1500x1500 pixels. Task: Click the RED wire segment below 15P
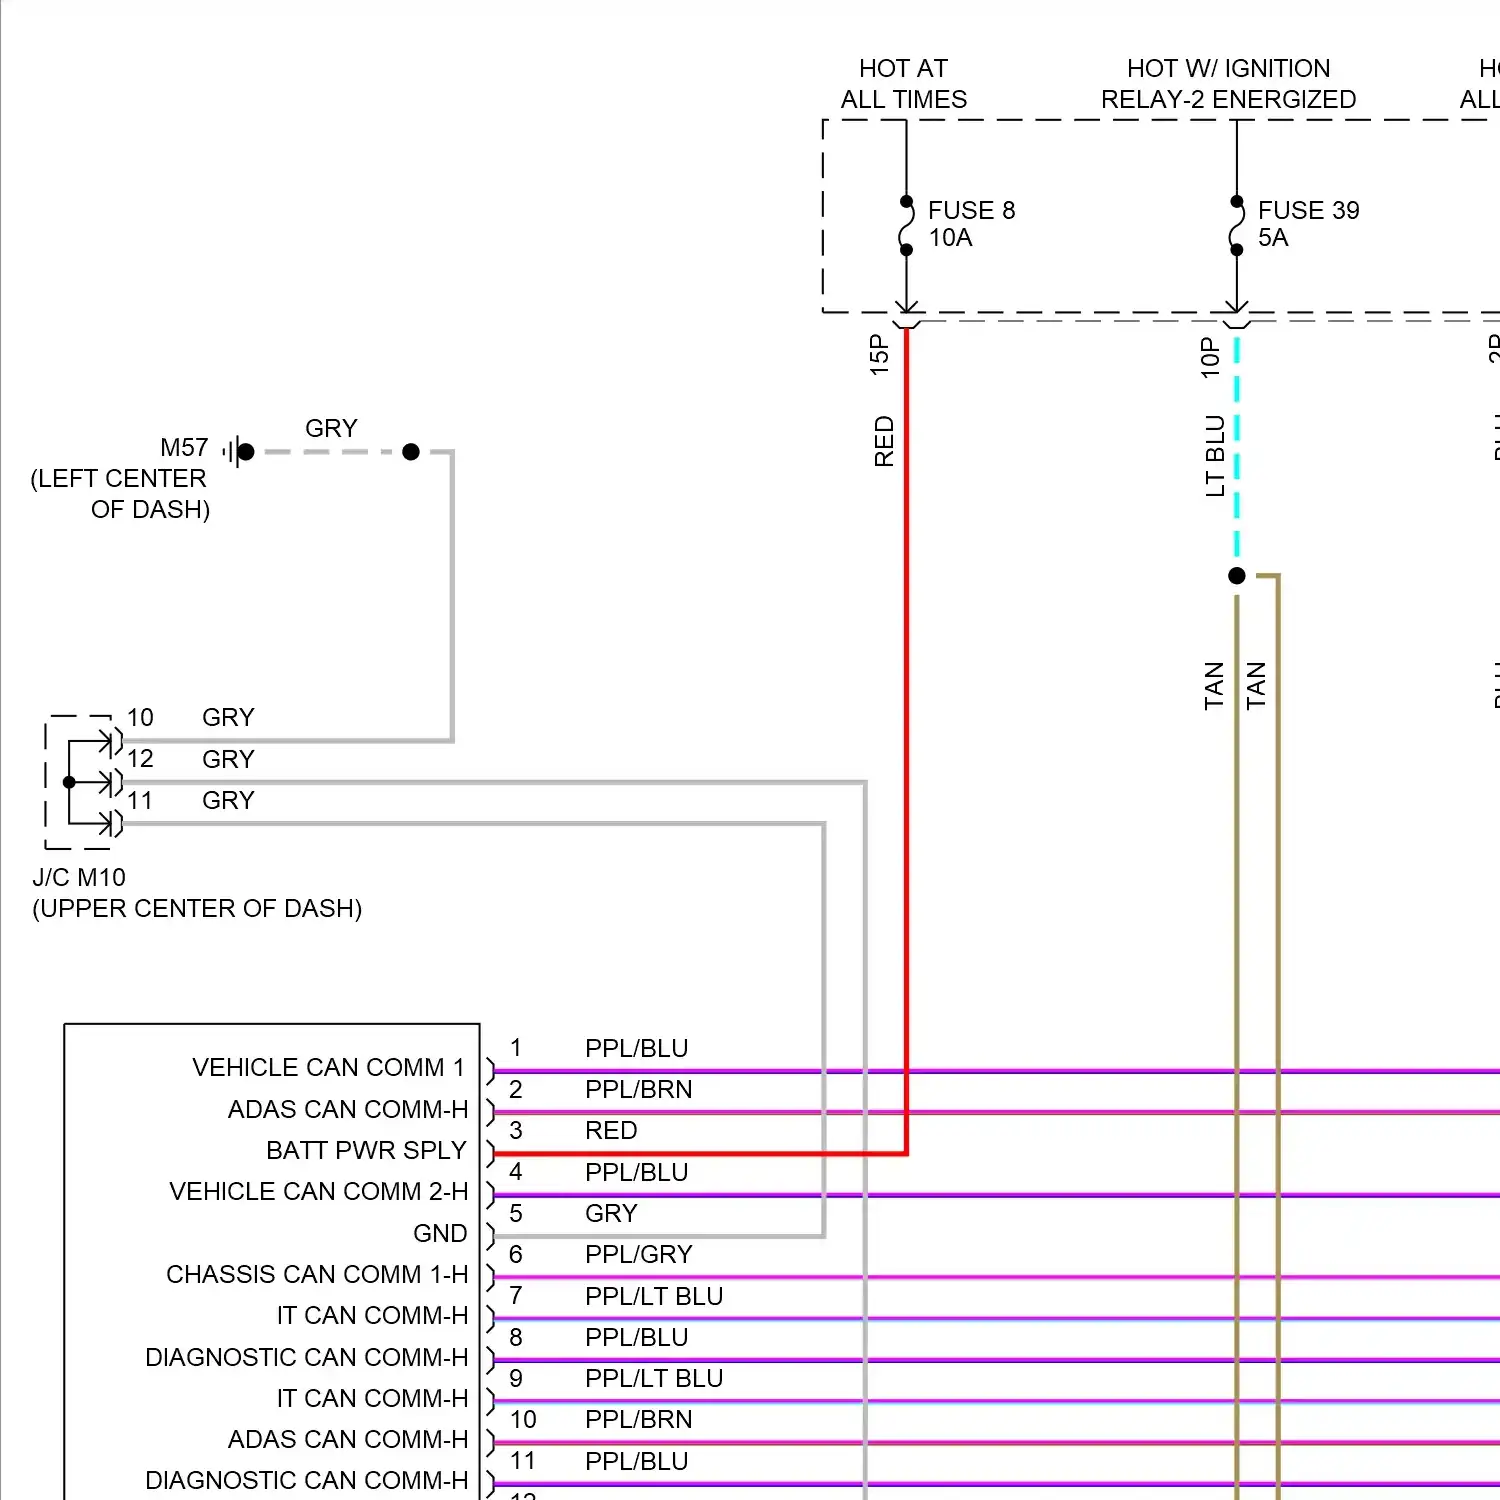point(906,700)
